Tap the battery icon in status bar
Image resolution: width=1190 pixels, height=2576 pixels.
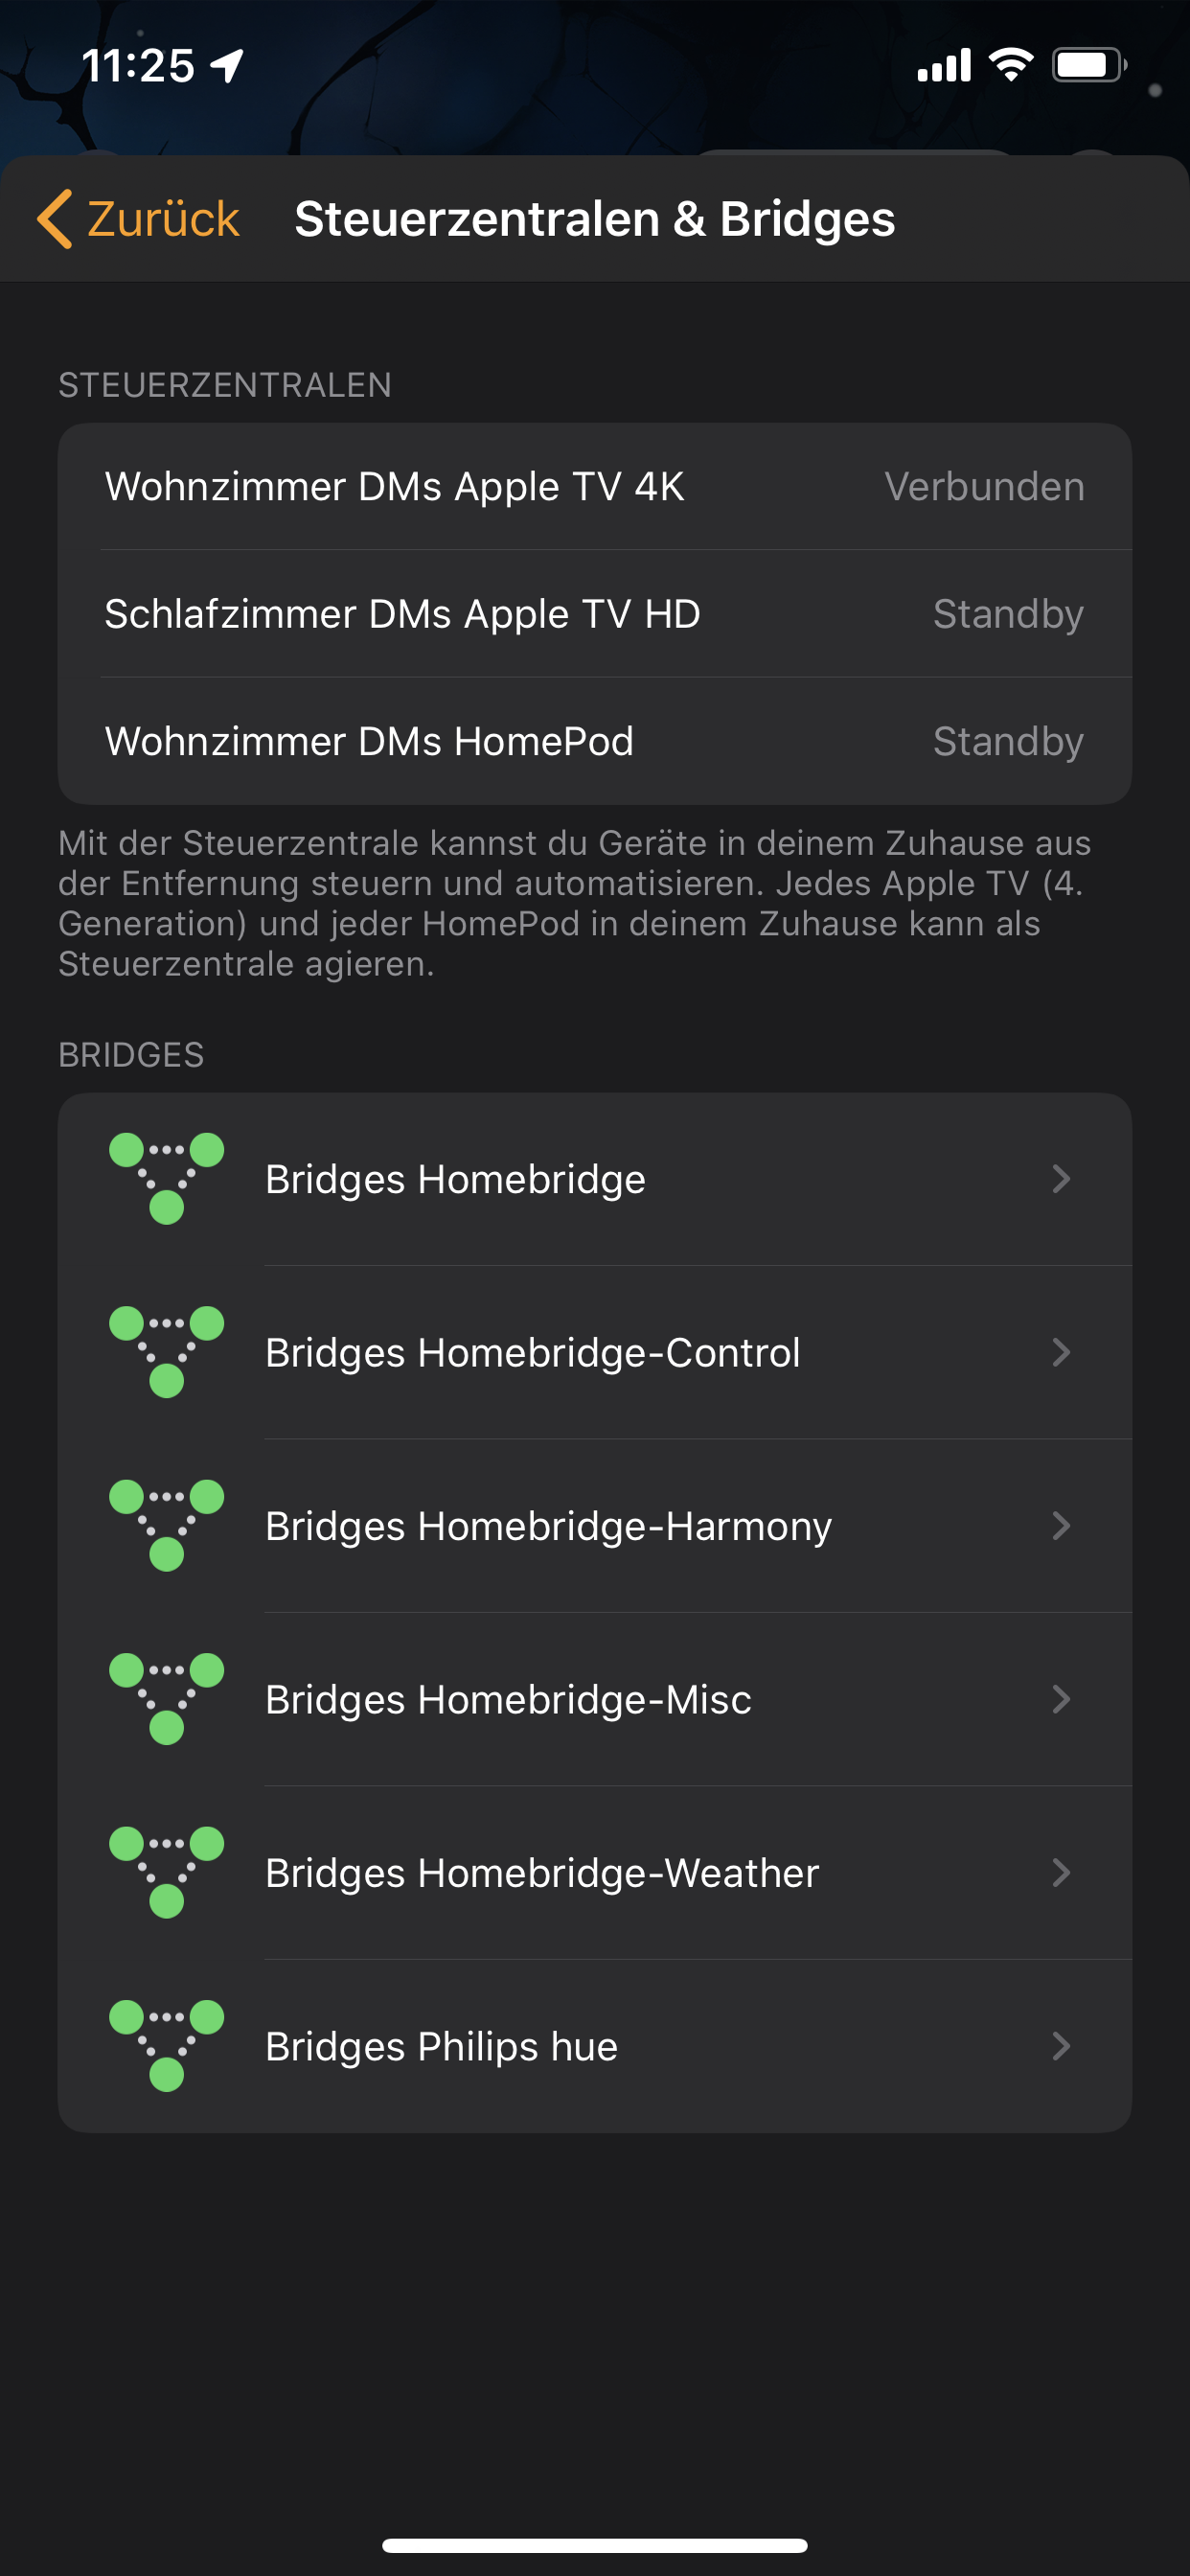click(x=1088, y=66)
